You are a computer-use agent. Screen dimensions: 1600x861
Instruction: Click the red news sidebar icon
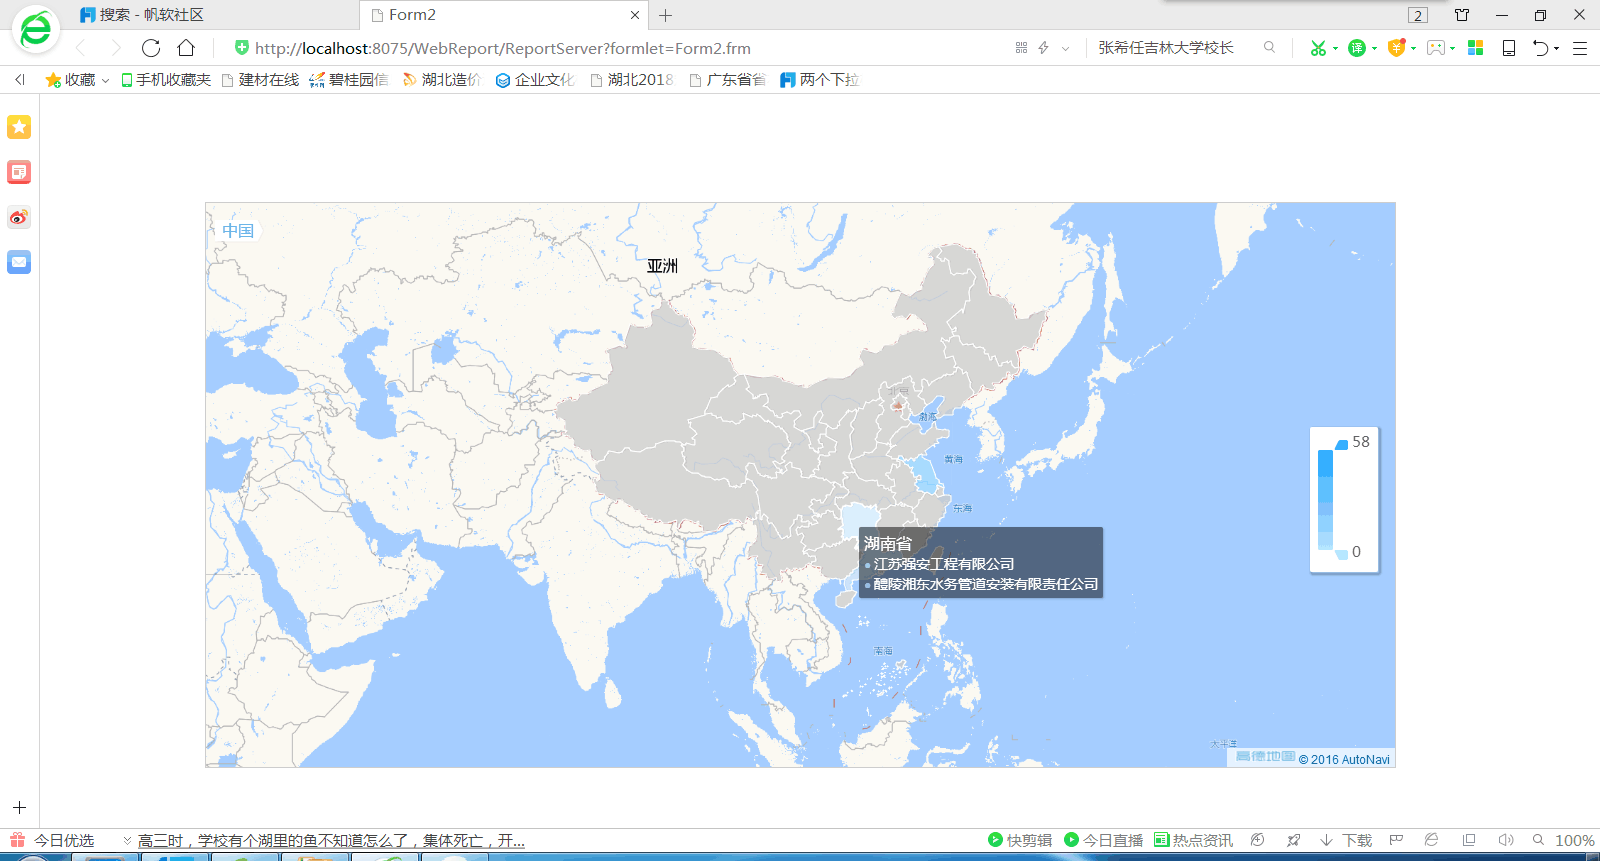(x=19, y=172)
